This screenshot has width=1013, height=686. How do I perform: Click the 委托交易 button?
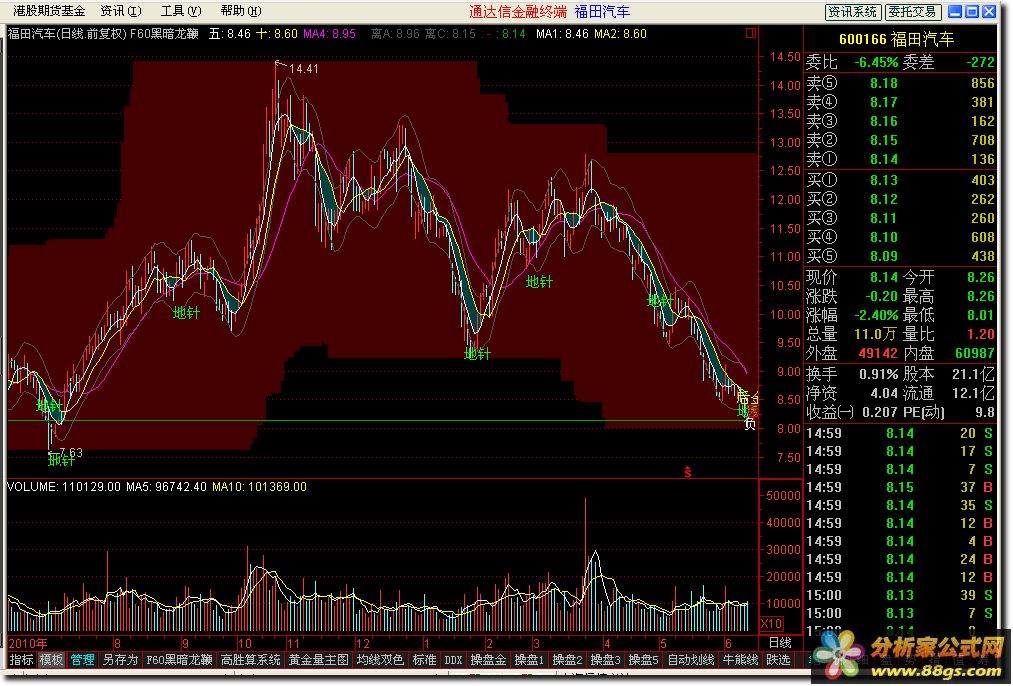(913, 12)
